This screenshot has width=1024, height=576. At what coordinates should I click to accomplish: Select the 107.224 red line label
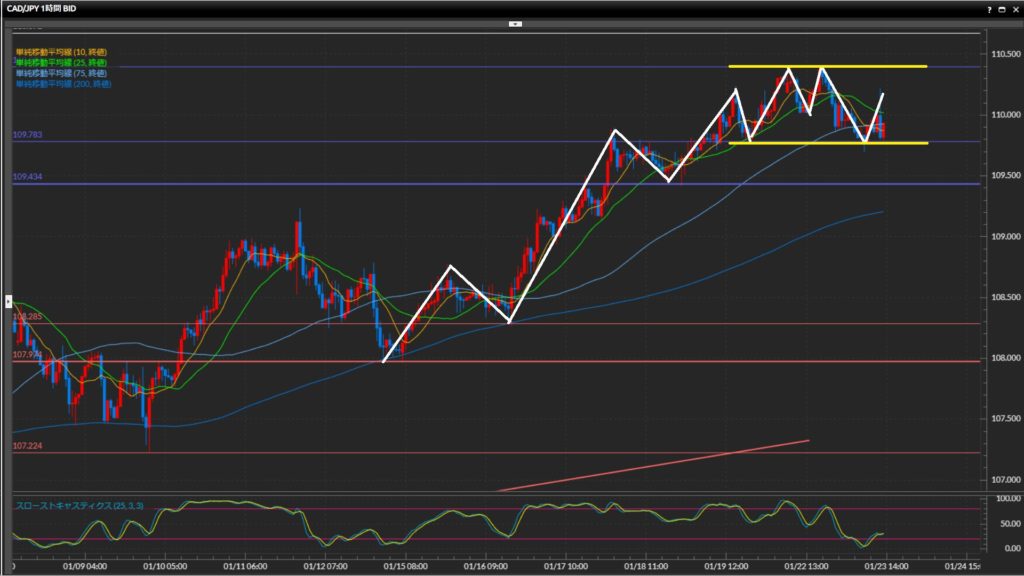pos(27,446)
